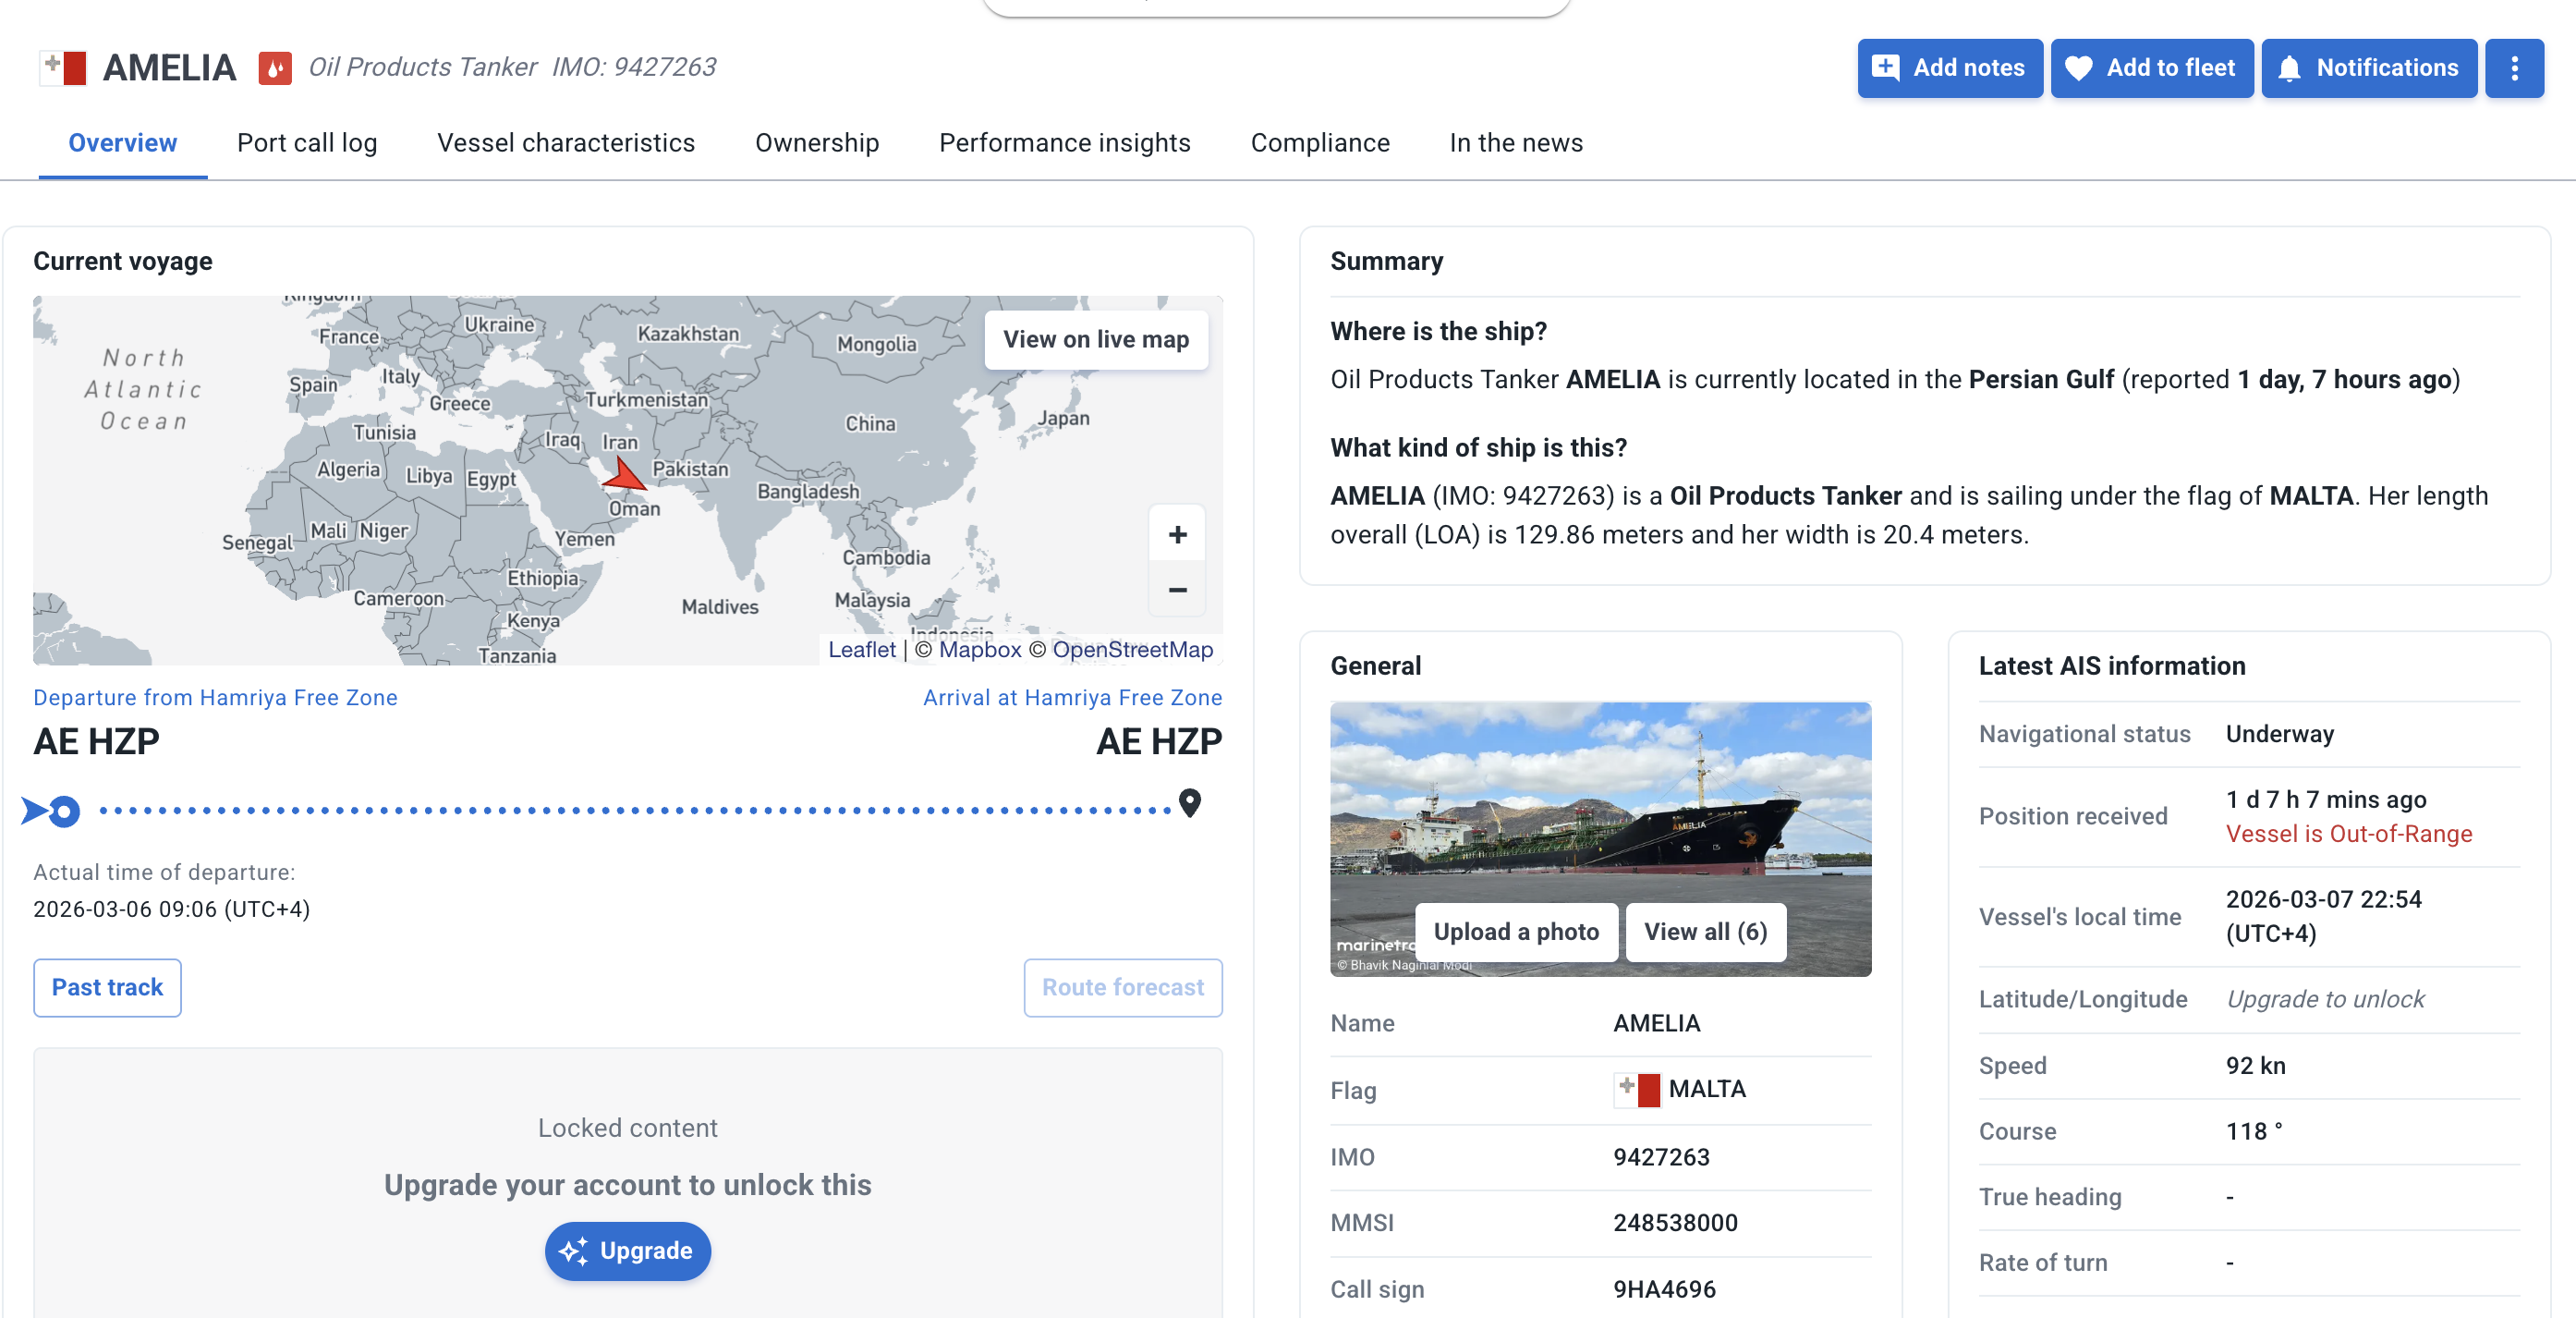The image size is (2576, 1318).
Task: Open the Vessel characteristics tab
Action: click(x=565, y=143)
